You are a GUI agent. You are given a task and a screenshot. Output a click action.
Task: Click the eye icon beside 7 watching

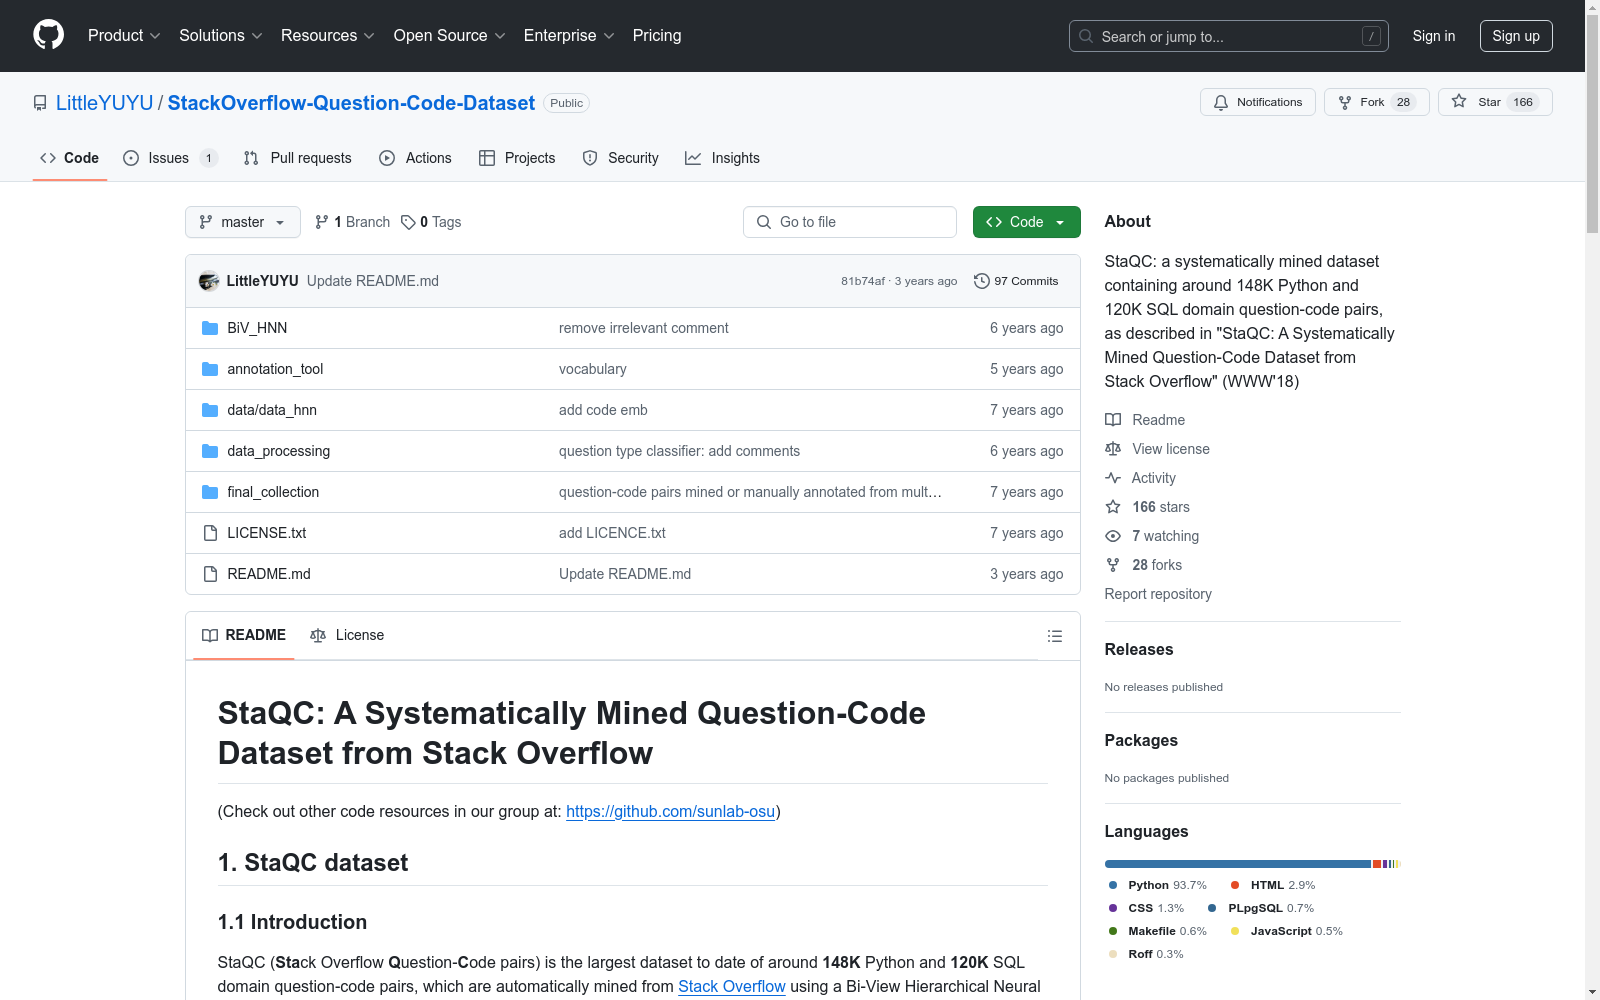pos(1113,536)
